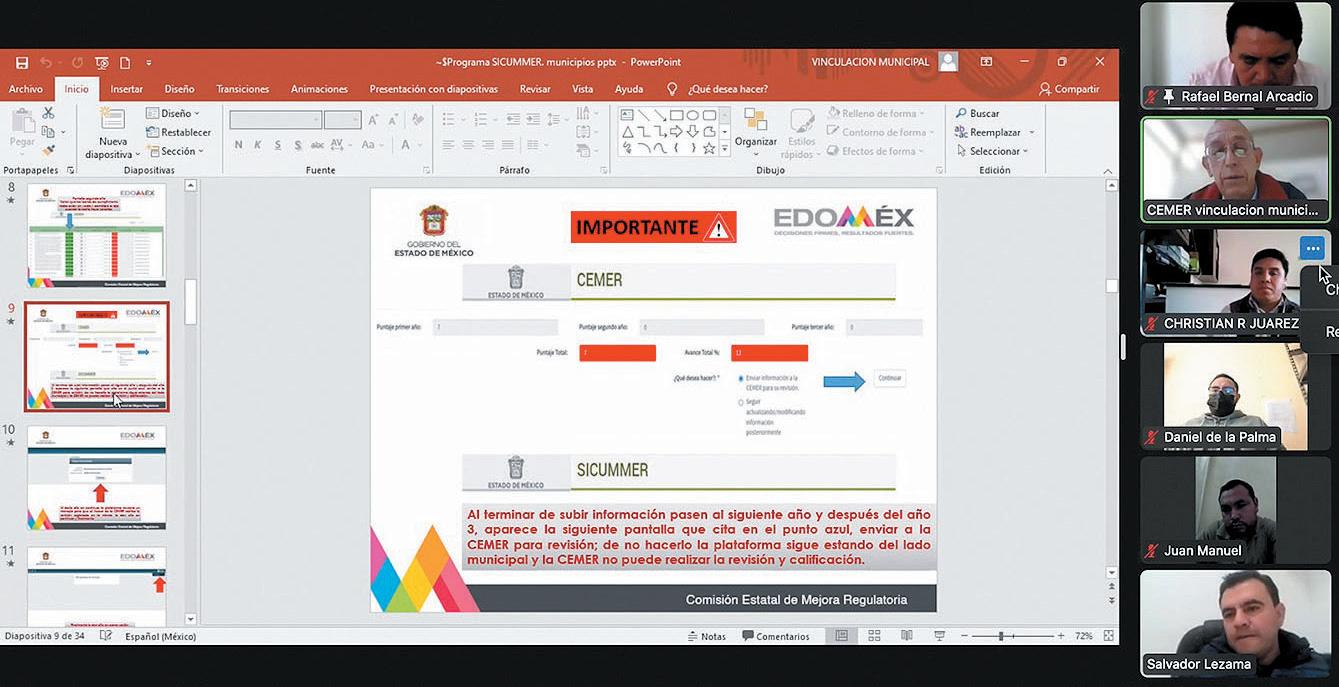Expand the shapes gallery more arrow
The image size is (1339, 687).
(x=724, y=150)
